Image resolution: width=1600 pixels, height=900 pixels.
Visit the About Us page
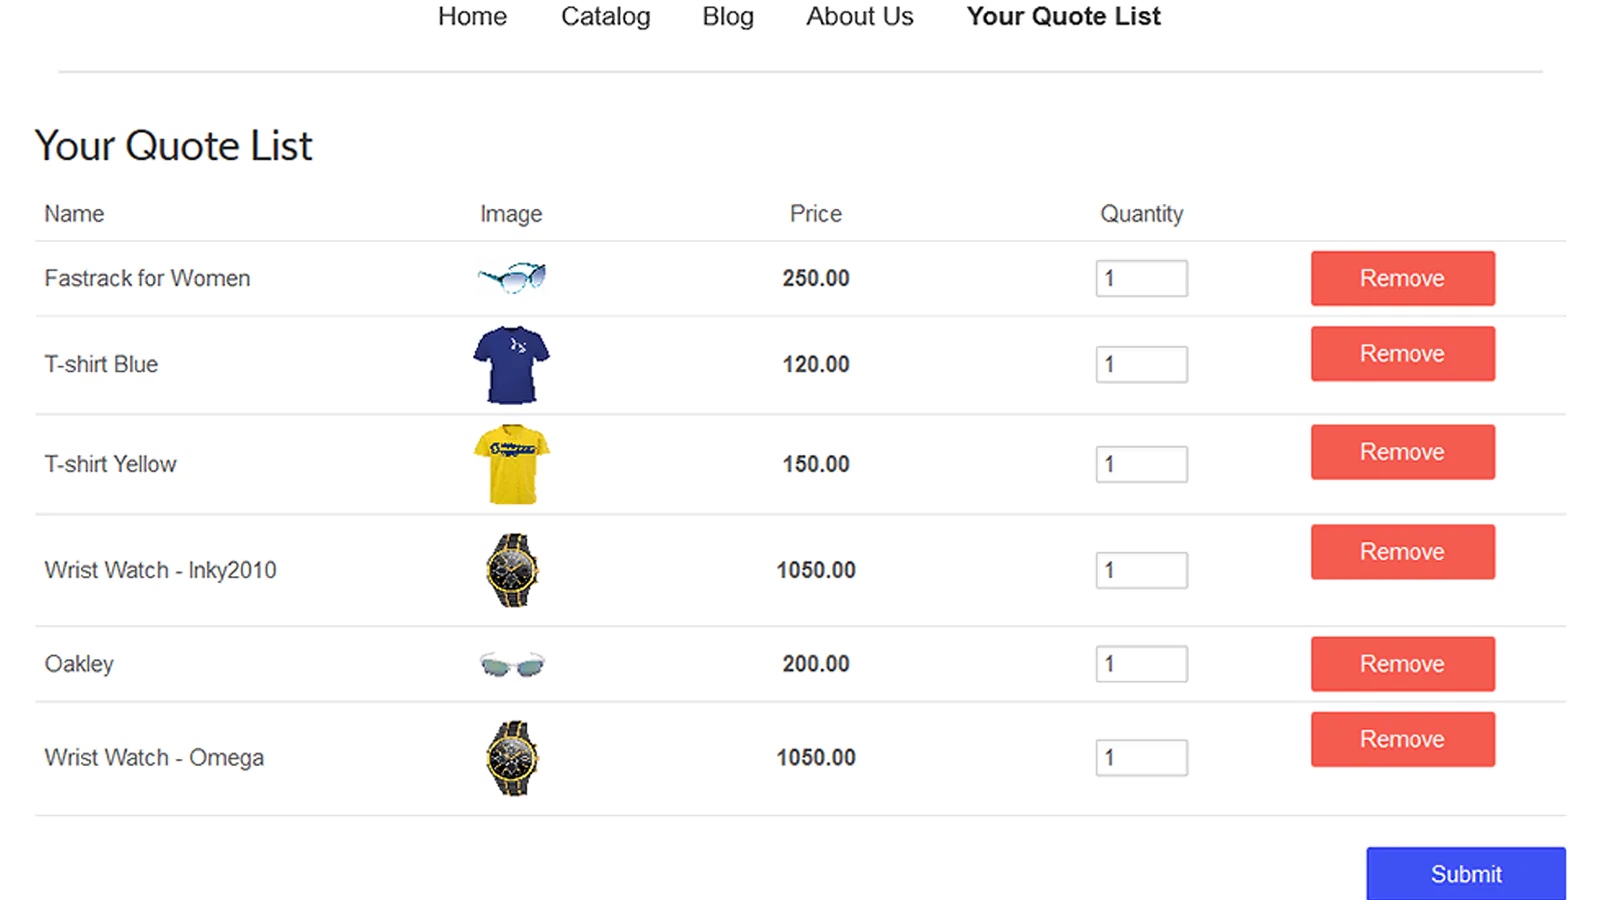click(x=860, y=17)
